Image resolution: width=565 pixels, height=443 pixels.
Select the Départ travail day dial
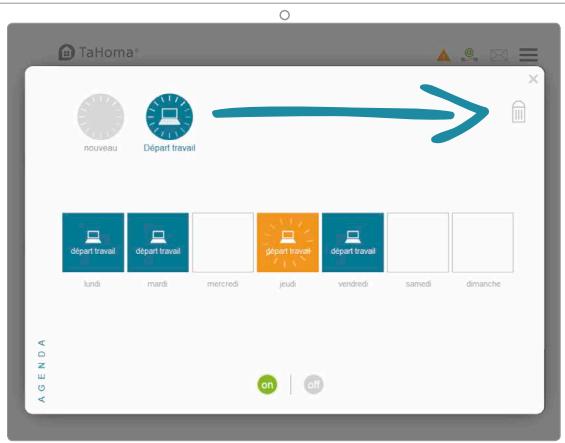click(169, 117)
